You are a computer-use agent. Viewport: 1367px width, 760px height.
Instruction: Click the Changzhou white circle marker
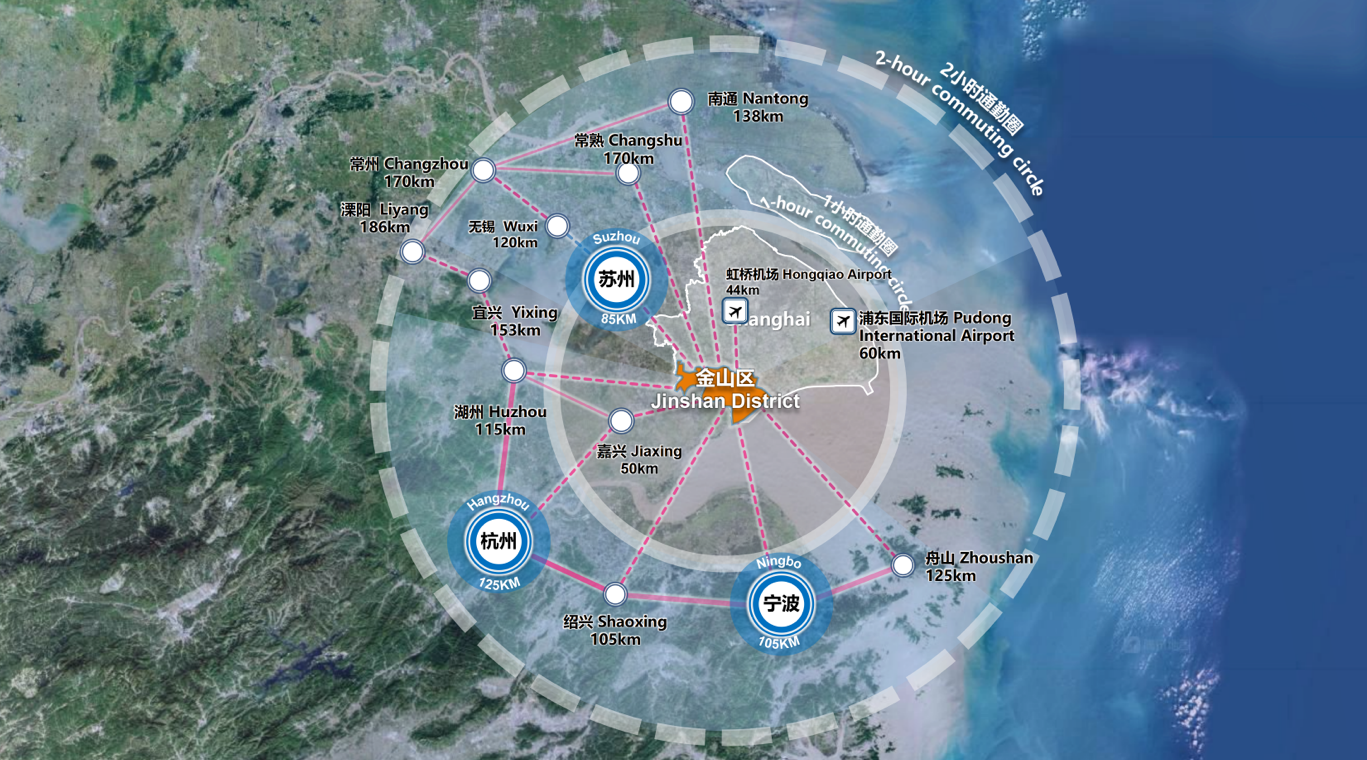(x=483, y=171)
